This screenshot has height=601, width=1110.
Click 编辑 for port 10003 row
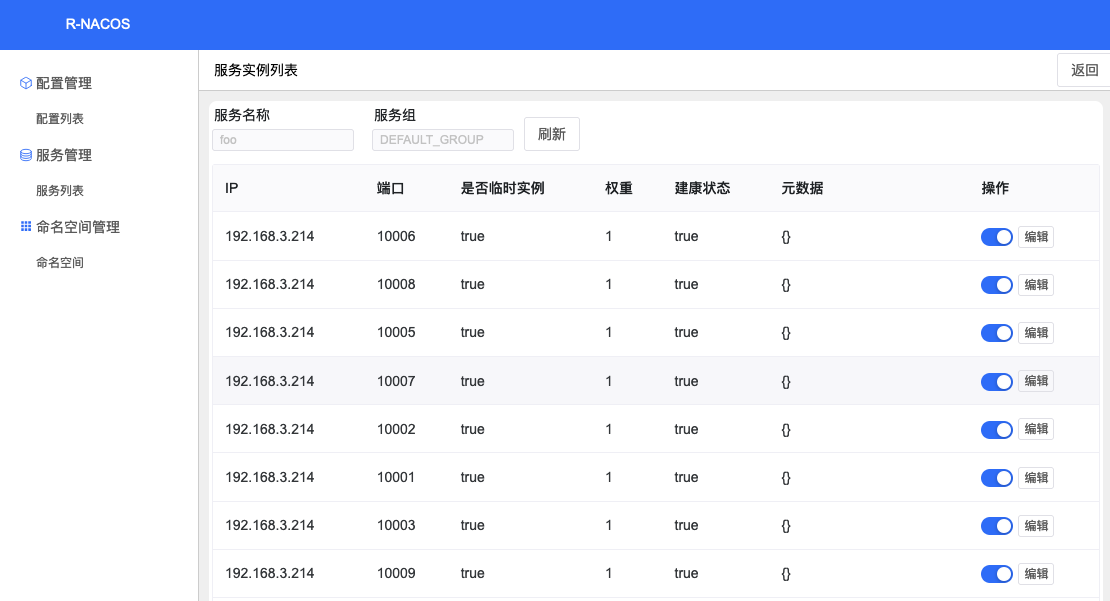tap(1036, 526)
